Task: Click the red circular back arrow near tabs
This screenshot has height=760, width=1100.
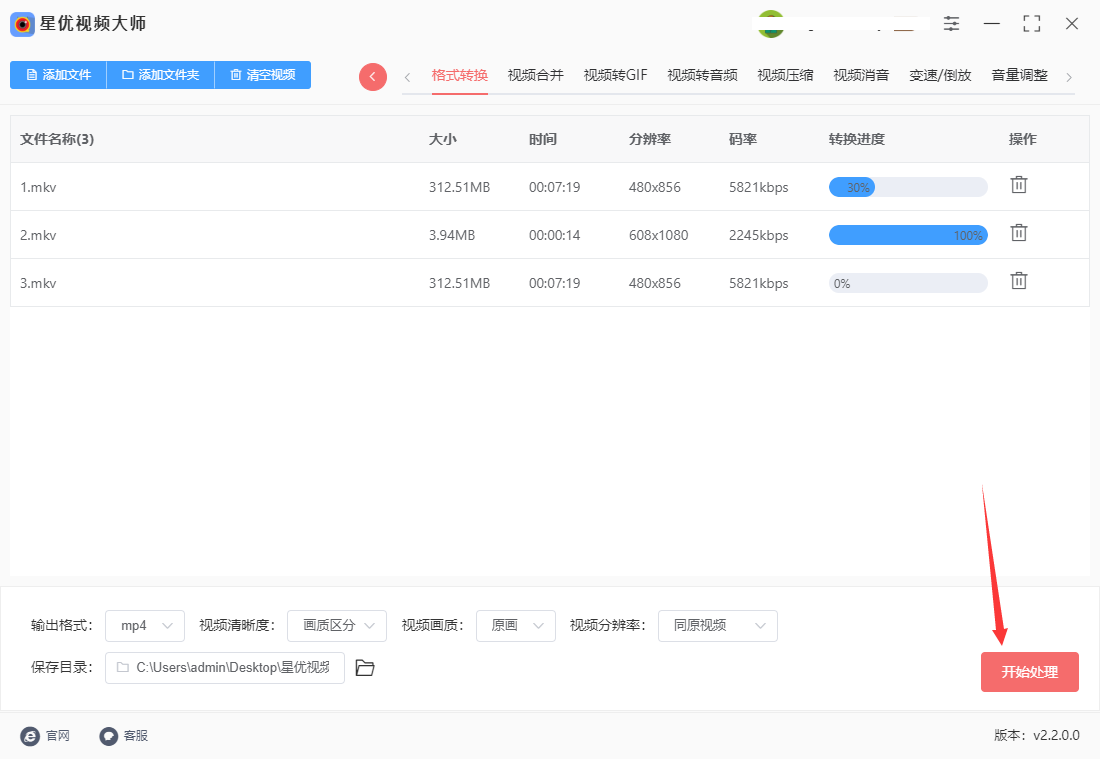Action: pos(372,76)
